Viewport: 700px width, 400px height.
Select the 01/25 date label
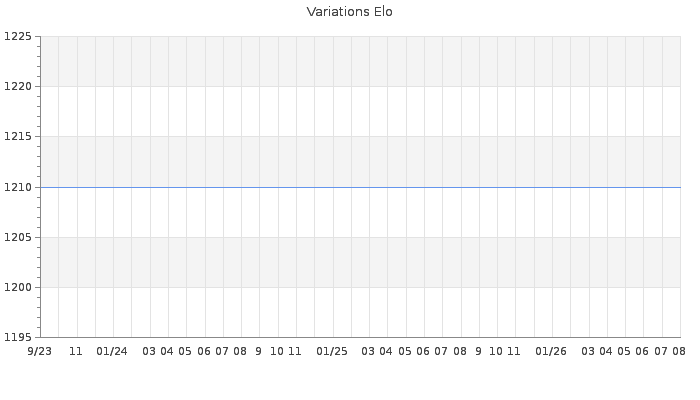click(332, 352)
